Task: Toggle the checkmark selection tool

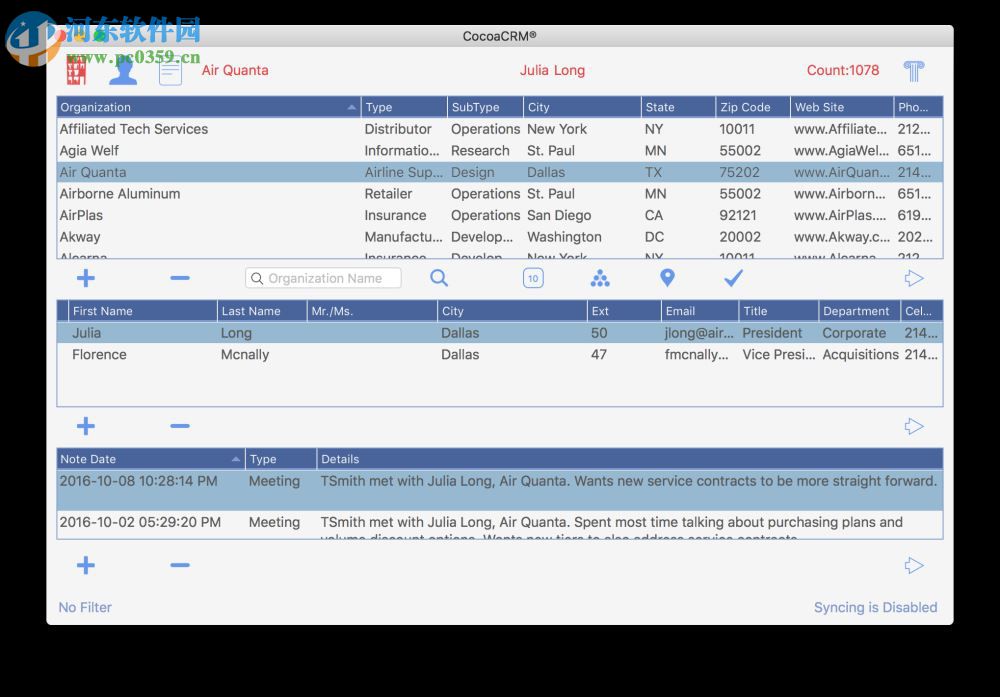Action: (x=733, y=278)
